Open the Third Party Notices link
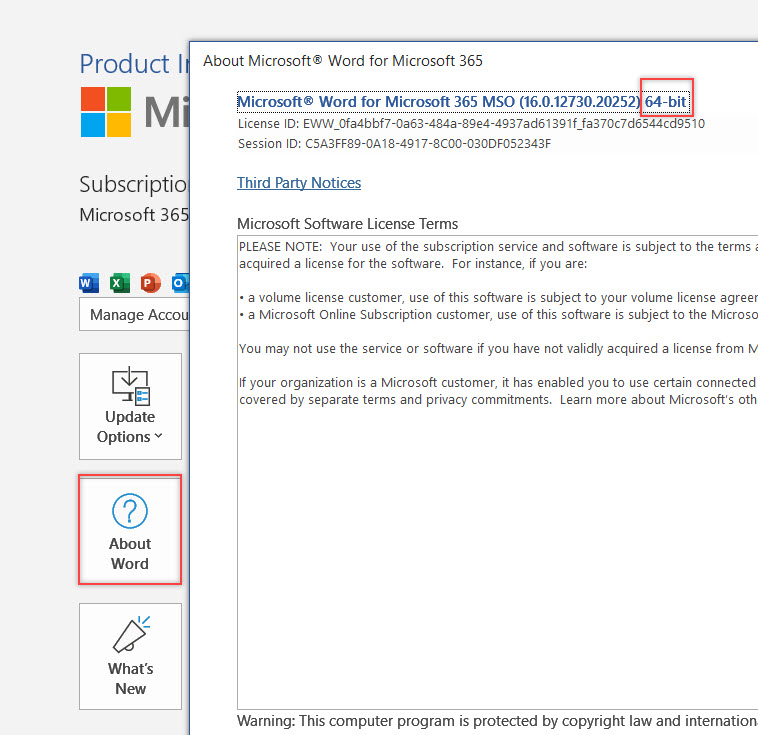Viewport: 758px width, 735px height. [299, 183]
